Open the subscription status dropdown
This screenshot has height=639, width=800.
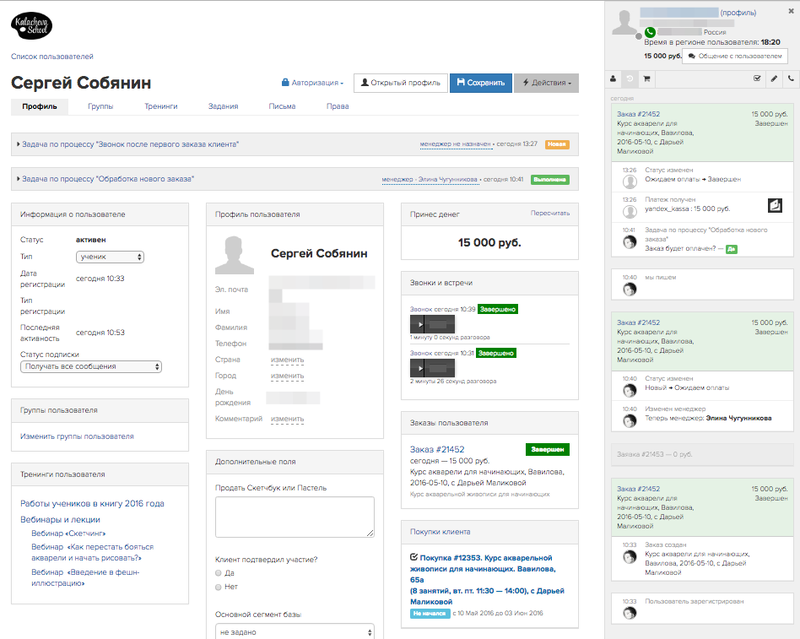coord(91,366)
